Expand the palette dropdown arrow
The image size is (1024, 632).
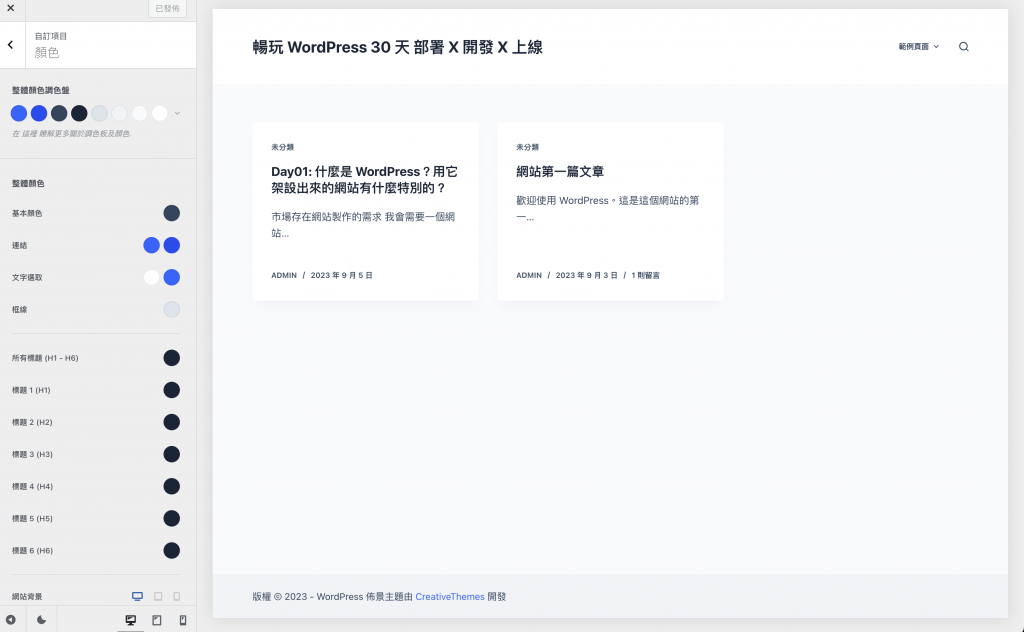click(x=177, y=113)
